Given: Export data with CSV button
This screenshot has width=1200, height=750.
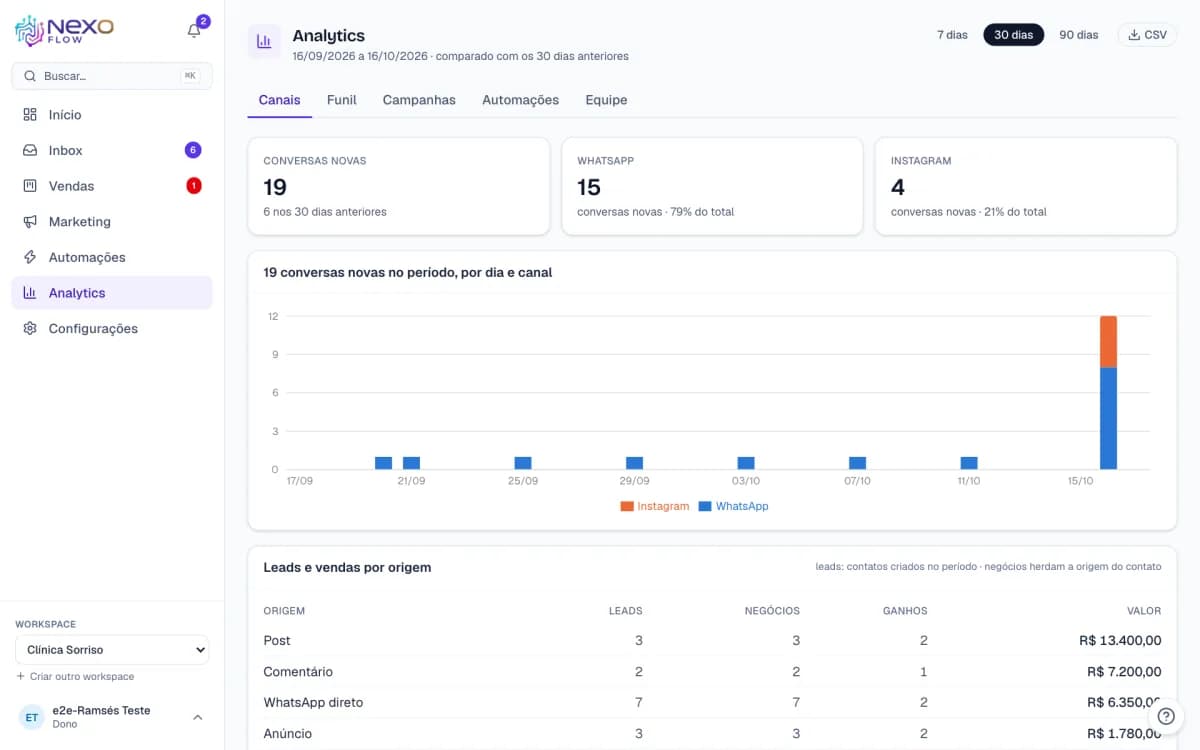Looking at the screenshot, I should (x=1147, y=35).
